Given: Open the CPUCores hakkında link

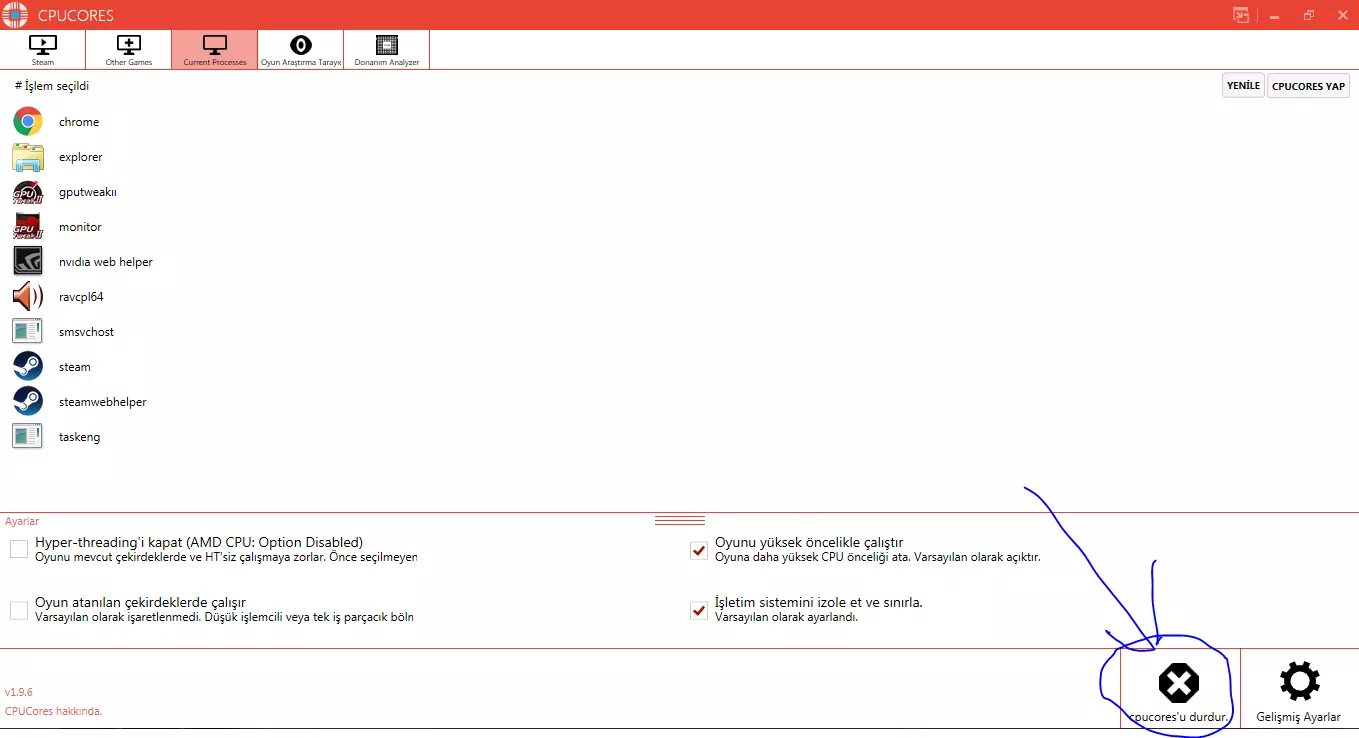Looking at the screenshot, I should pyautogui.click(x=54, y=711).
